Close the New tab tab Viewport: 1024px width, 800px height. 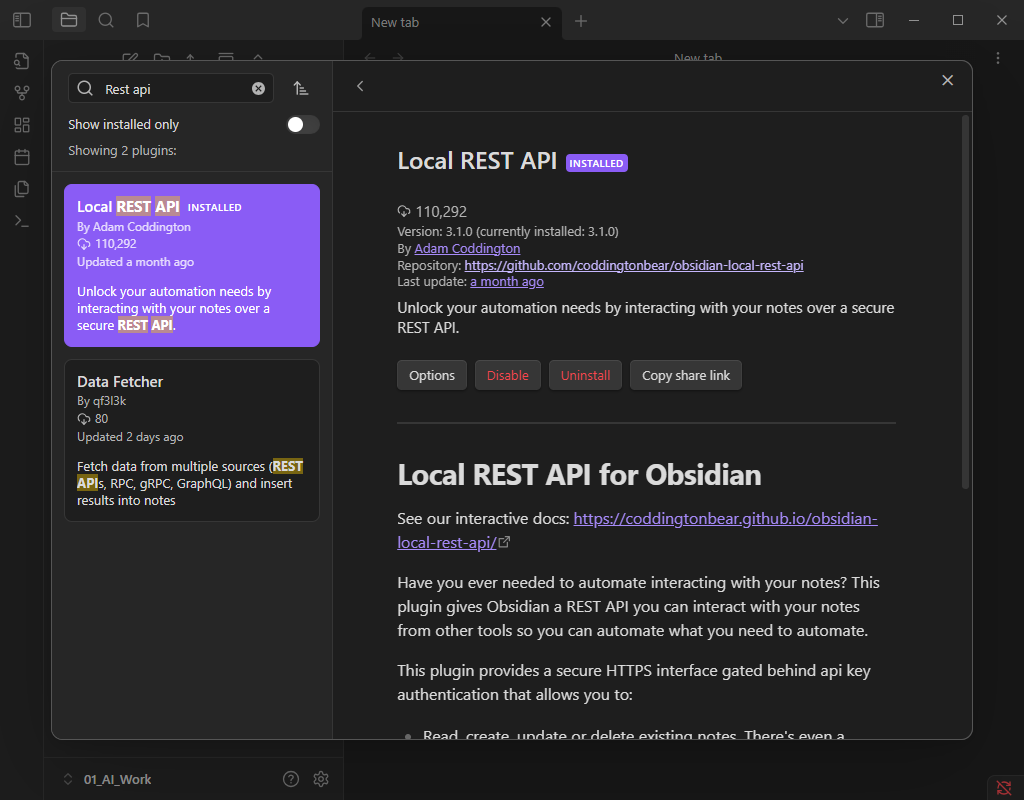[546, 22]
